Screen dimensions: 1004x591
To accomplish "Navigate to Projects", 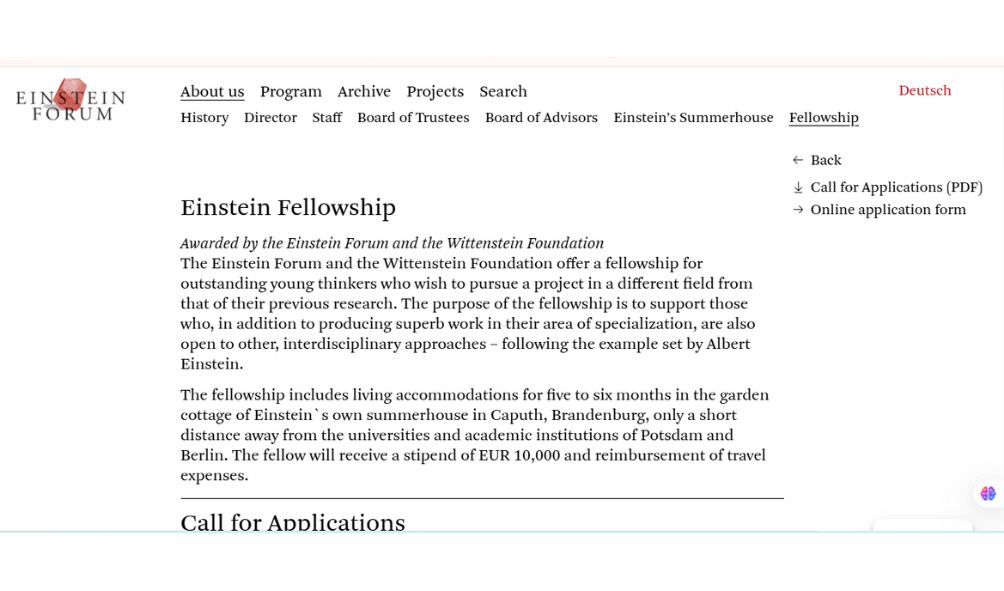I will click(435, 92).
